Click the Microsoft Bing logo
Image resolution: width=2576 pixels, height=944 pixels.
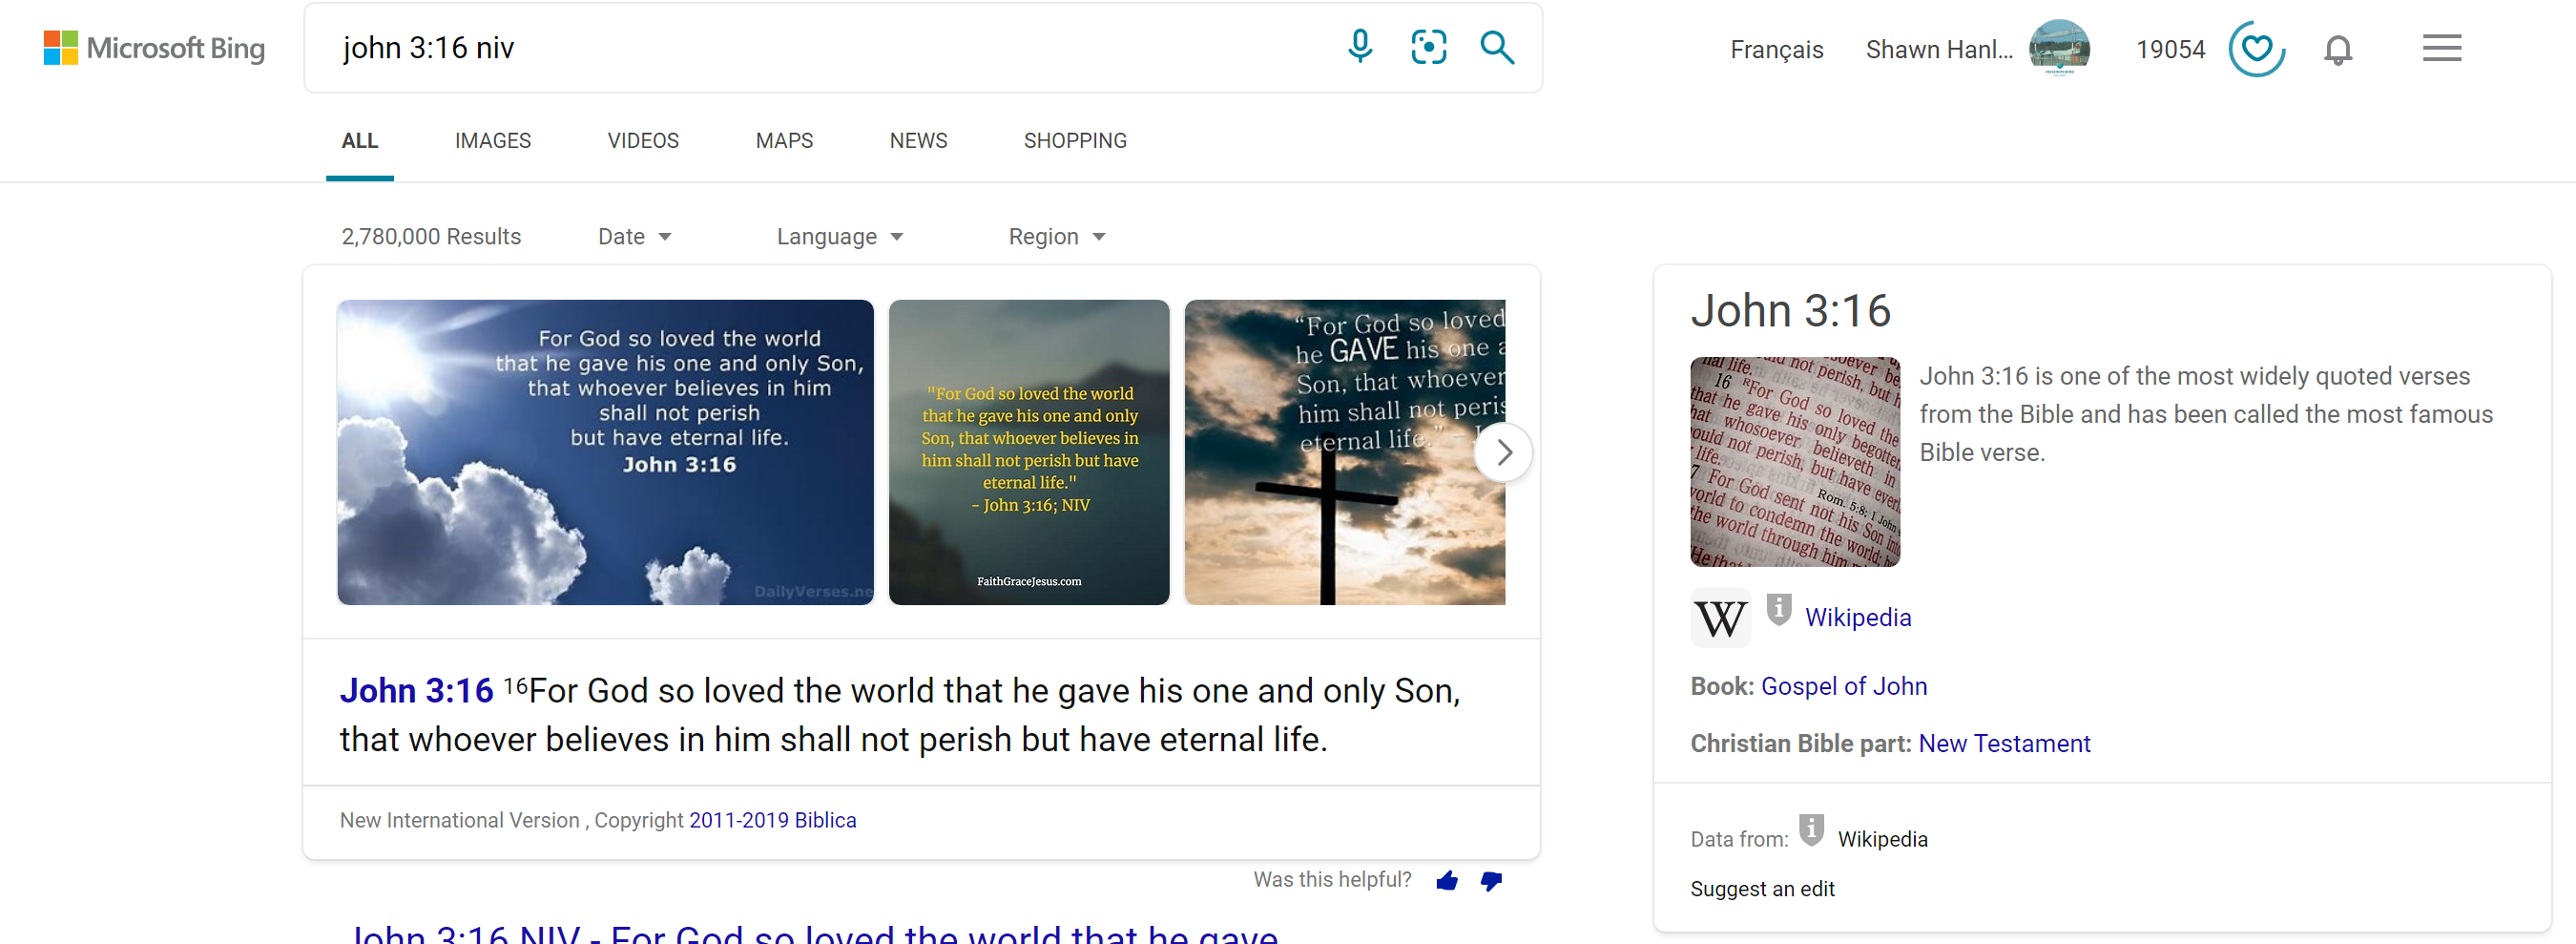pyautogui.click(x=154, y=47)
